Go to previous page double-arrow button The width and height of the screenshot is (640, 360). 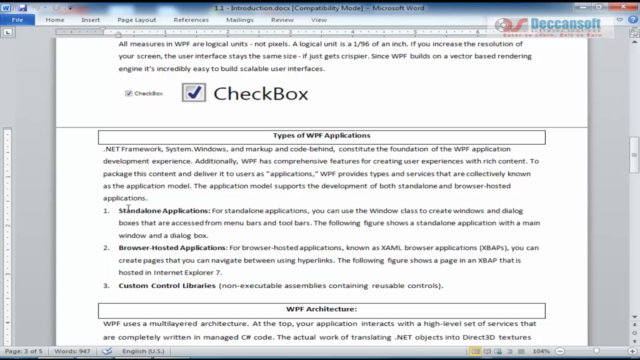[x=634, y=325]
